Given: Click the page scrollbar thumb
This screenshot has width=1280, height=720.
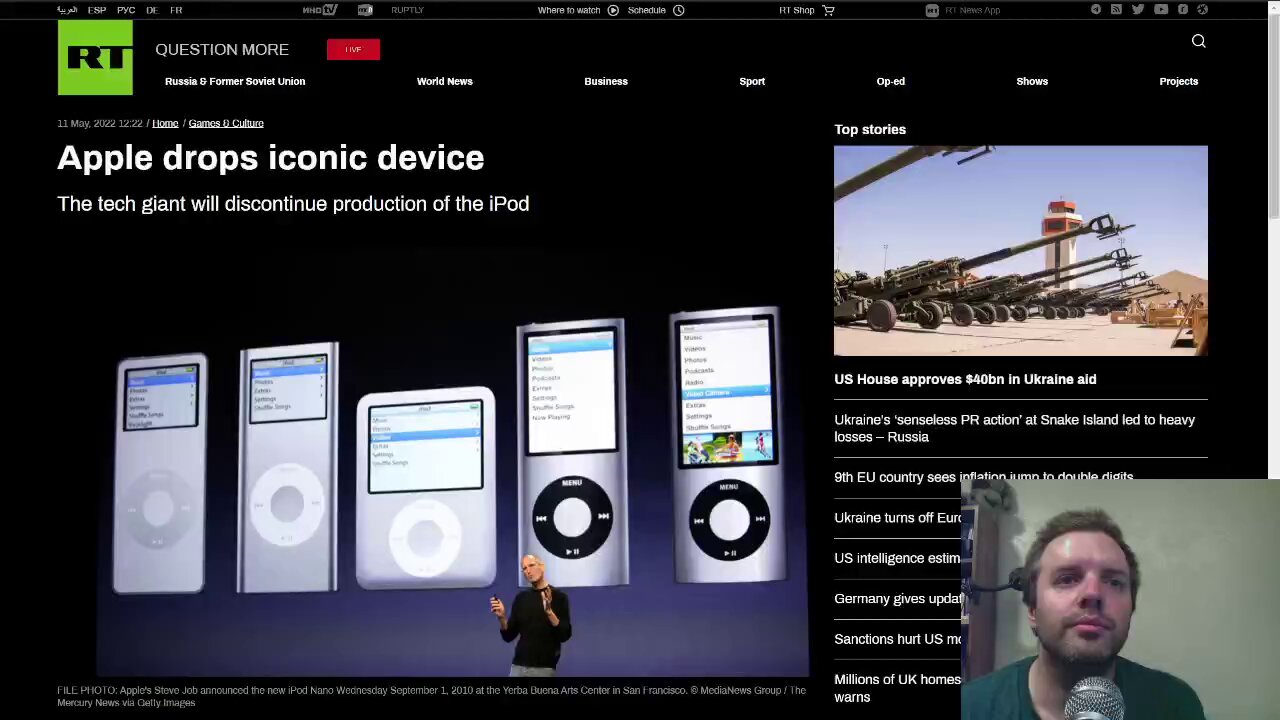Looking at the screenshot, I should click(x=1273, y=115).
